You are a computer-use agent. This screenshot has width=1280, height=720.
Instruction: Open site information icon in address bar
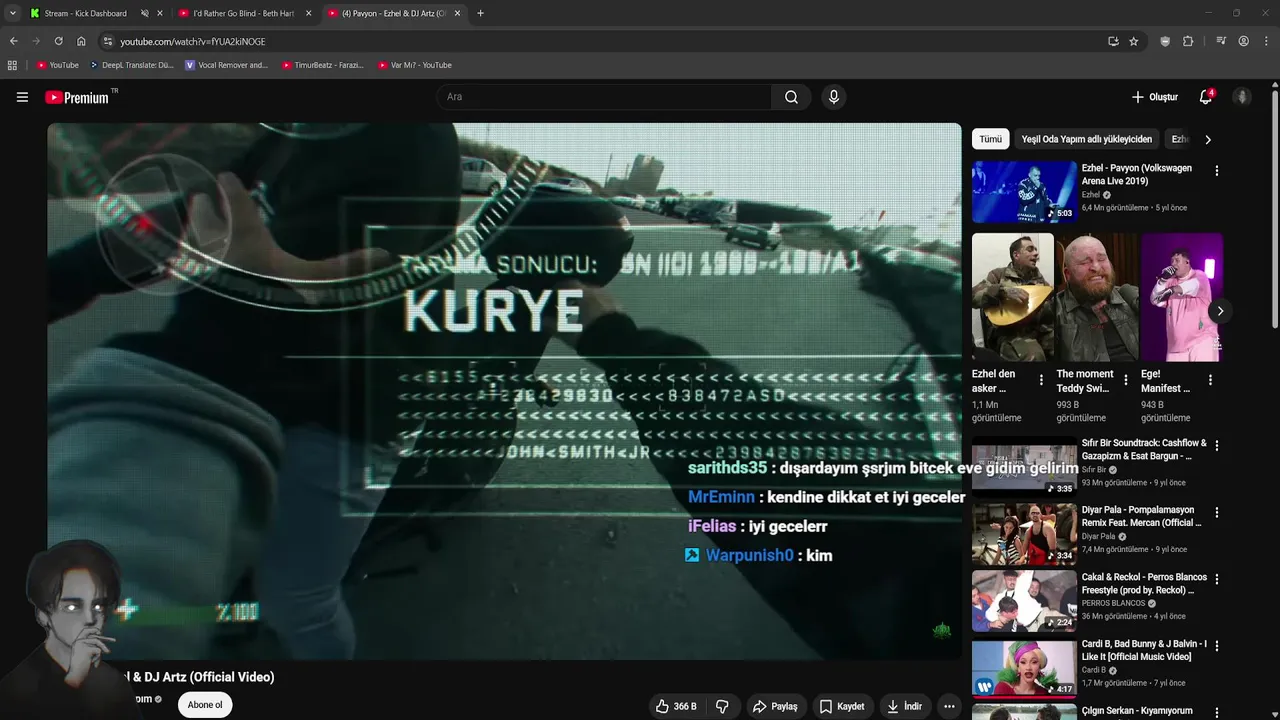pos(108,41)
